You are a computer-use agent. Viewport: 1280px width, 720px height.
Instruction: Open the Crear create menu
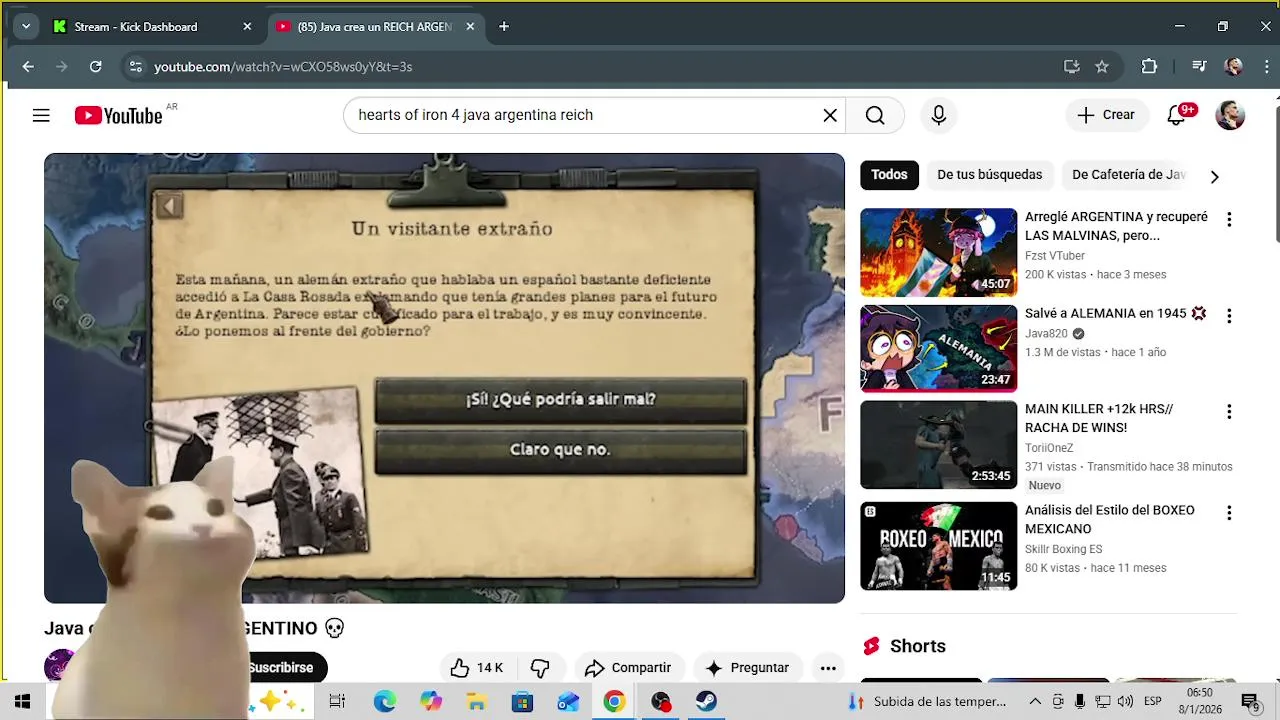pos(1106,115)
